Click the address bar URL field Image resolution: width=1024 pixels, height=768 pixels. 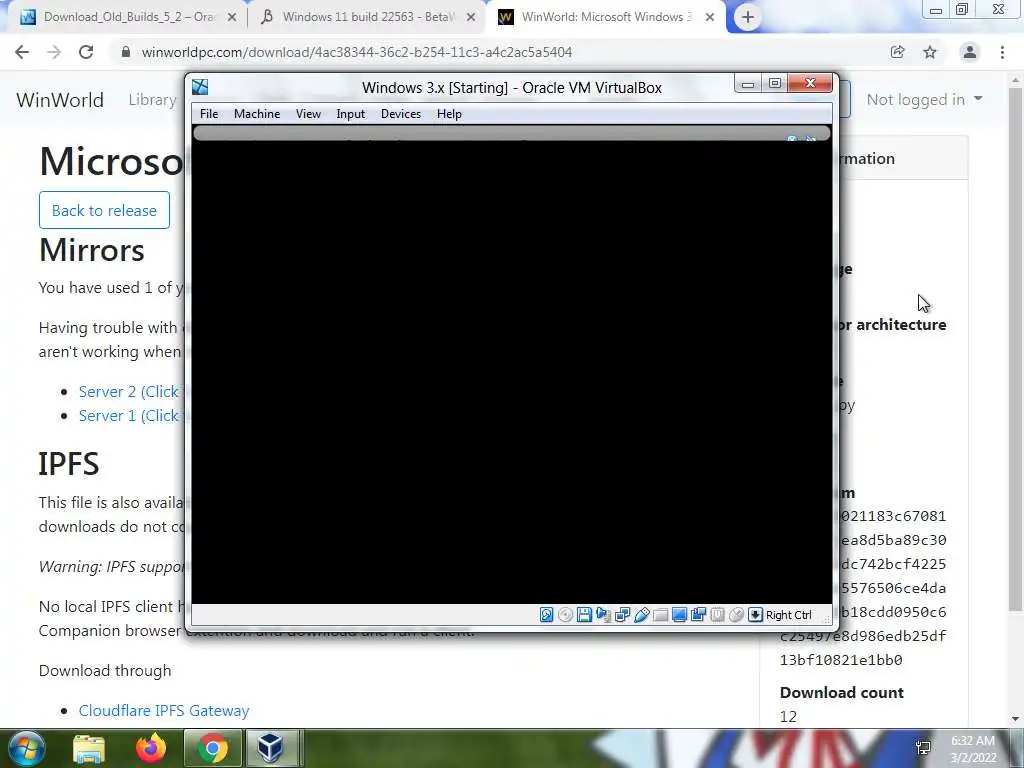tap(496, 52)
